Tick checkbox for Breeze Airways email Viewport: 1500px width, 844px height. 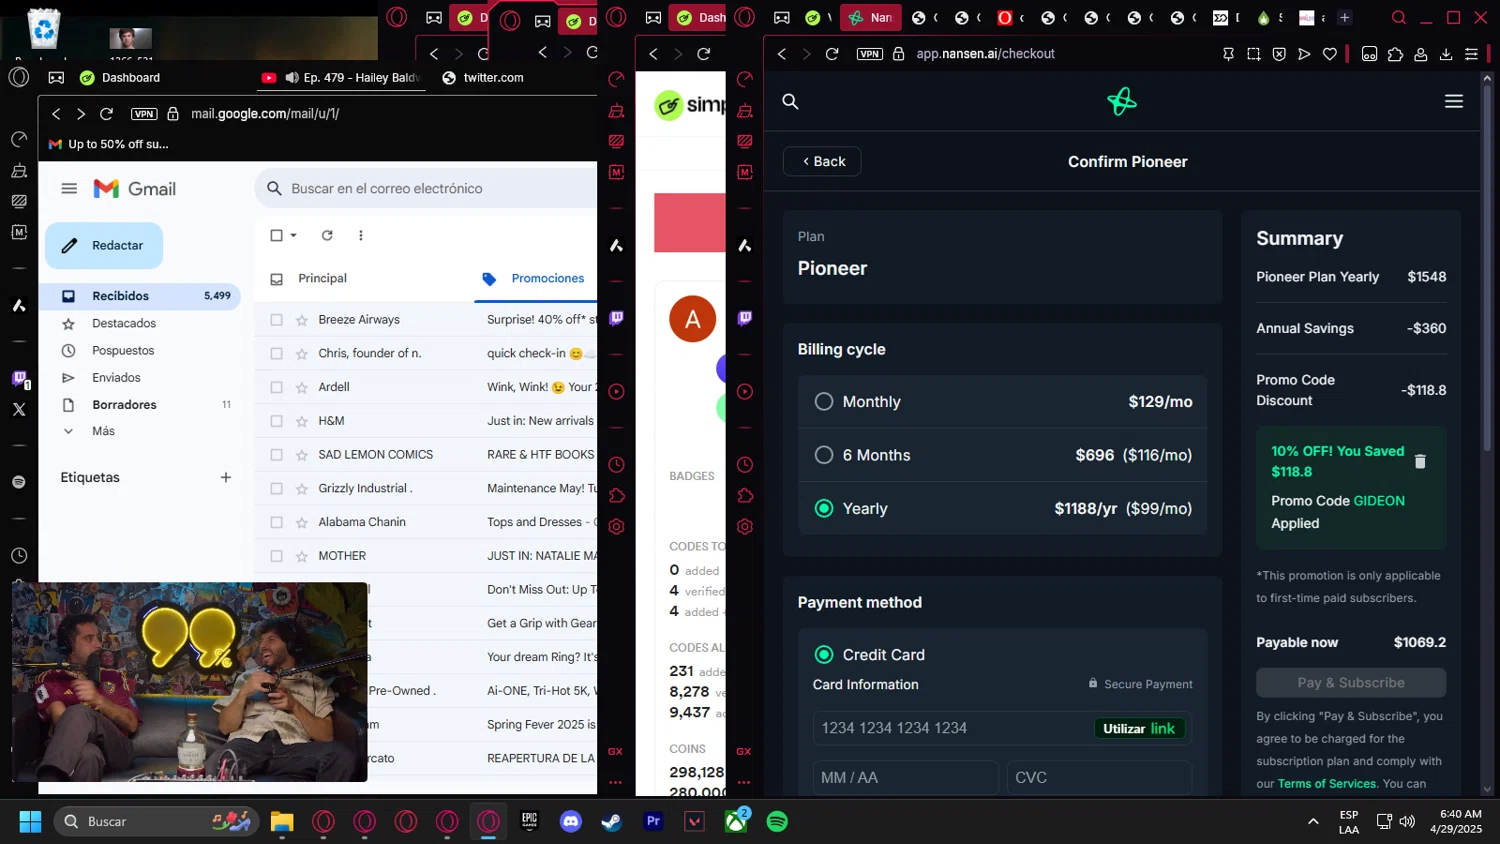pyautogui.click(x=276, y=320)
